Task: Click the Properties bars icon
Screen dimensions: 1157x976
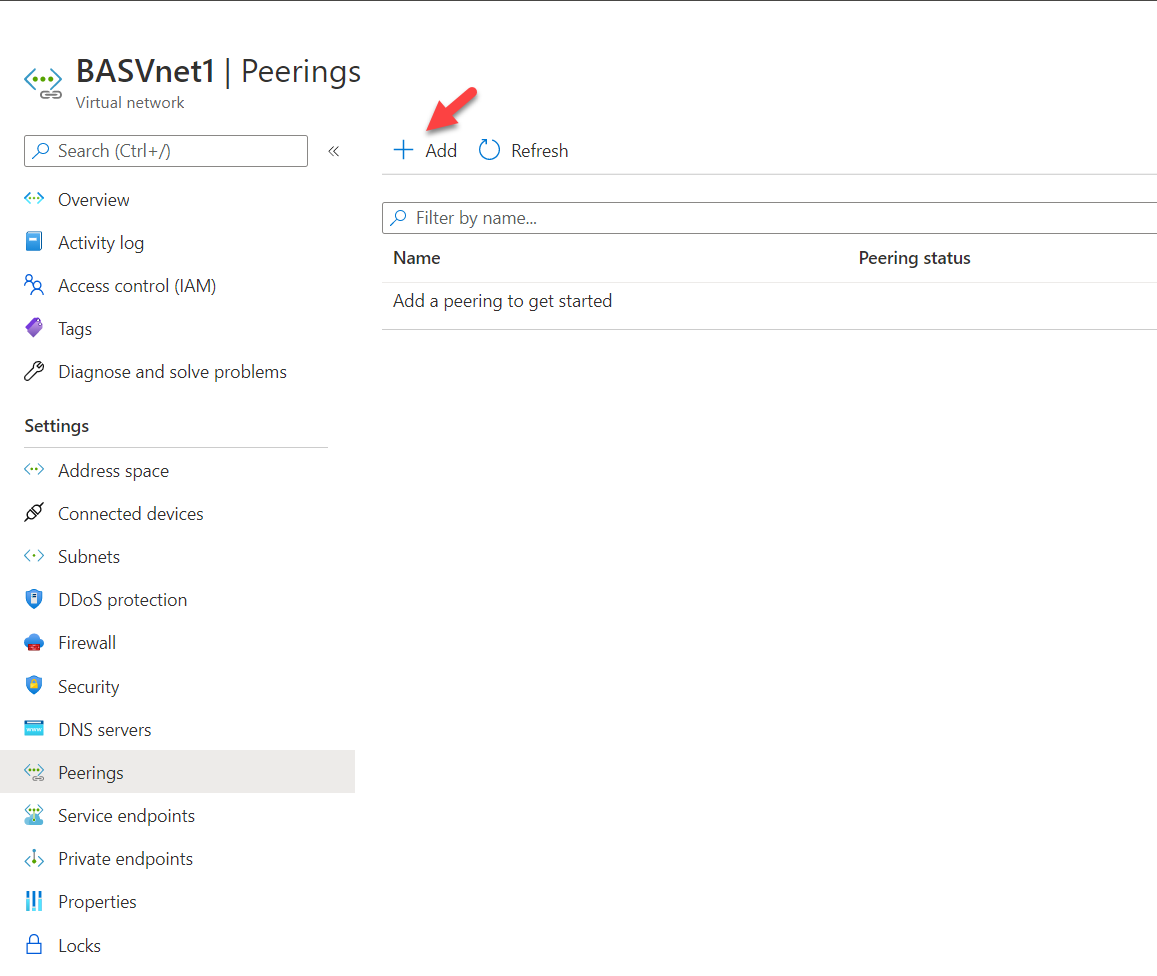Action: click(34, 901)
